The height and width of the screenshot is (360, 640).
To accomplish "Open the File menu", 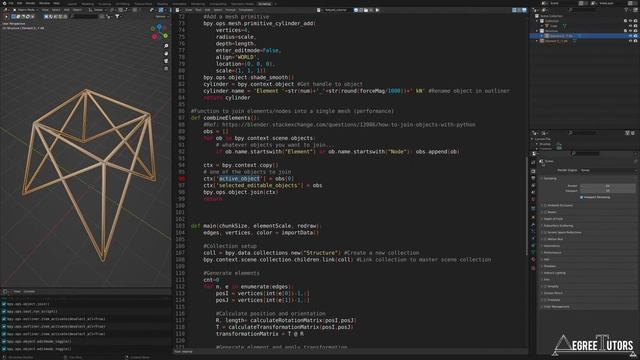I will [11, 3].
